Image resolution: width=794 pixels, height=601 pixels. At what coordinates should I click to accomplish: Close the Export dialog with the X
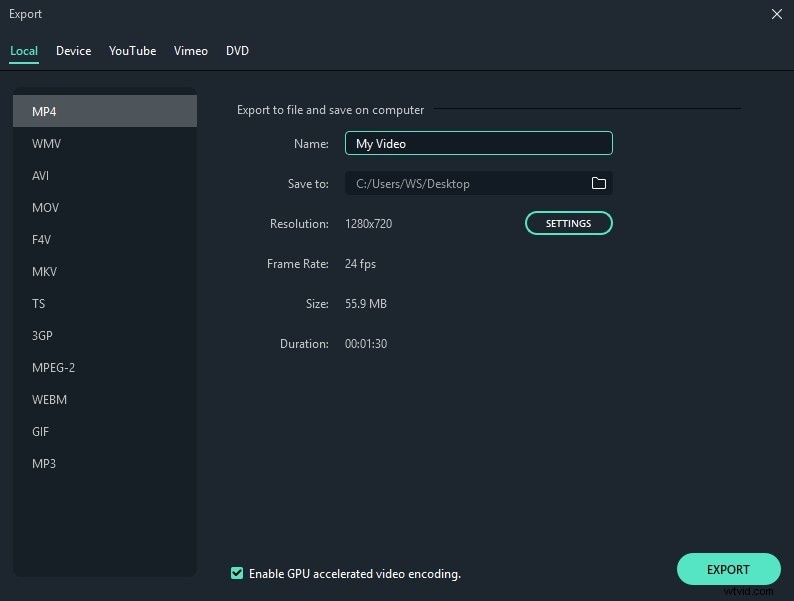pyautogui.click(x=777, y=14)
